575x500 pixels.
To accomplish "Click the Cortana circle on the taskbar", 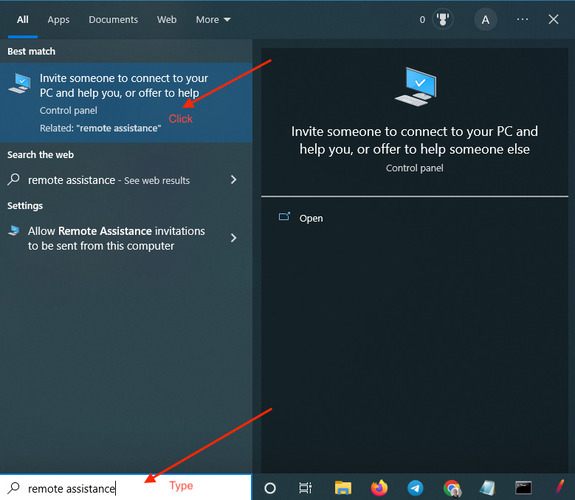I will tap(270, 488).
